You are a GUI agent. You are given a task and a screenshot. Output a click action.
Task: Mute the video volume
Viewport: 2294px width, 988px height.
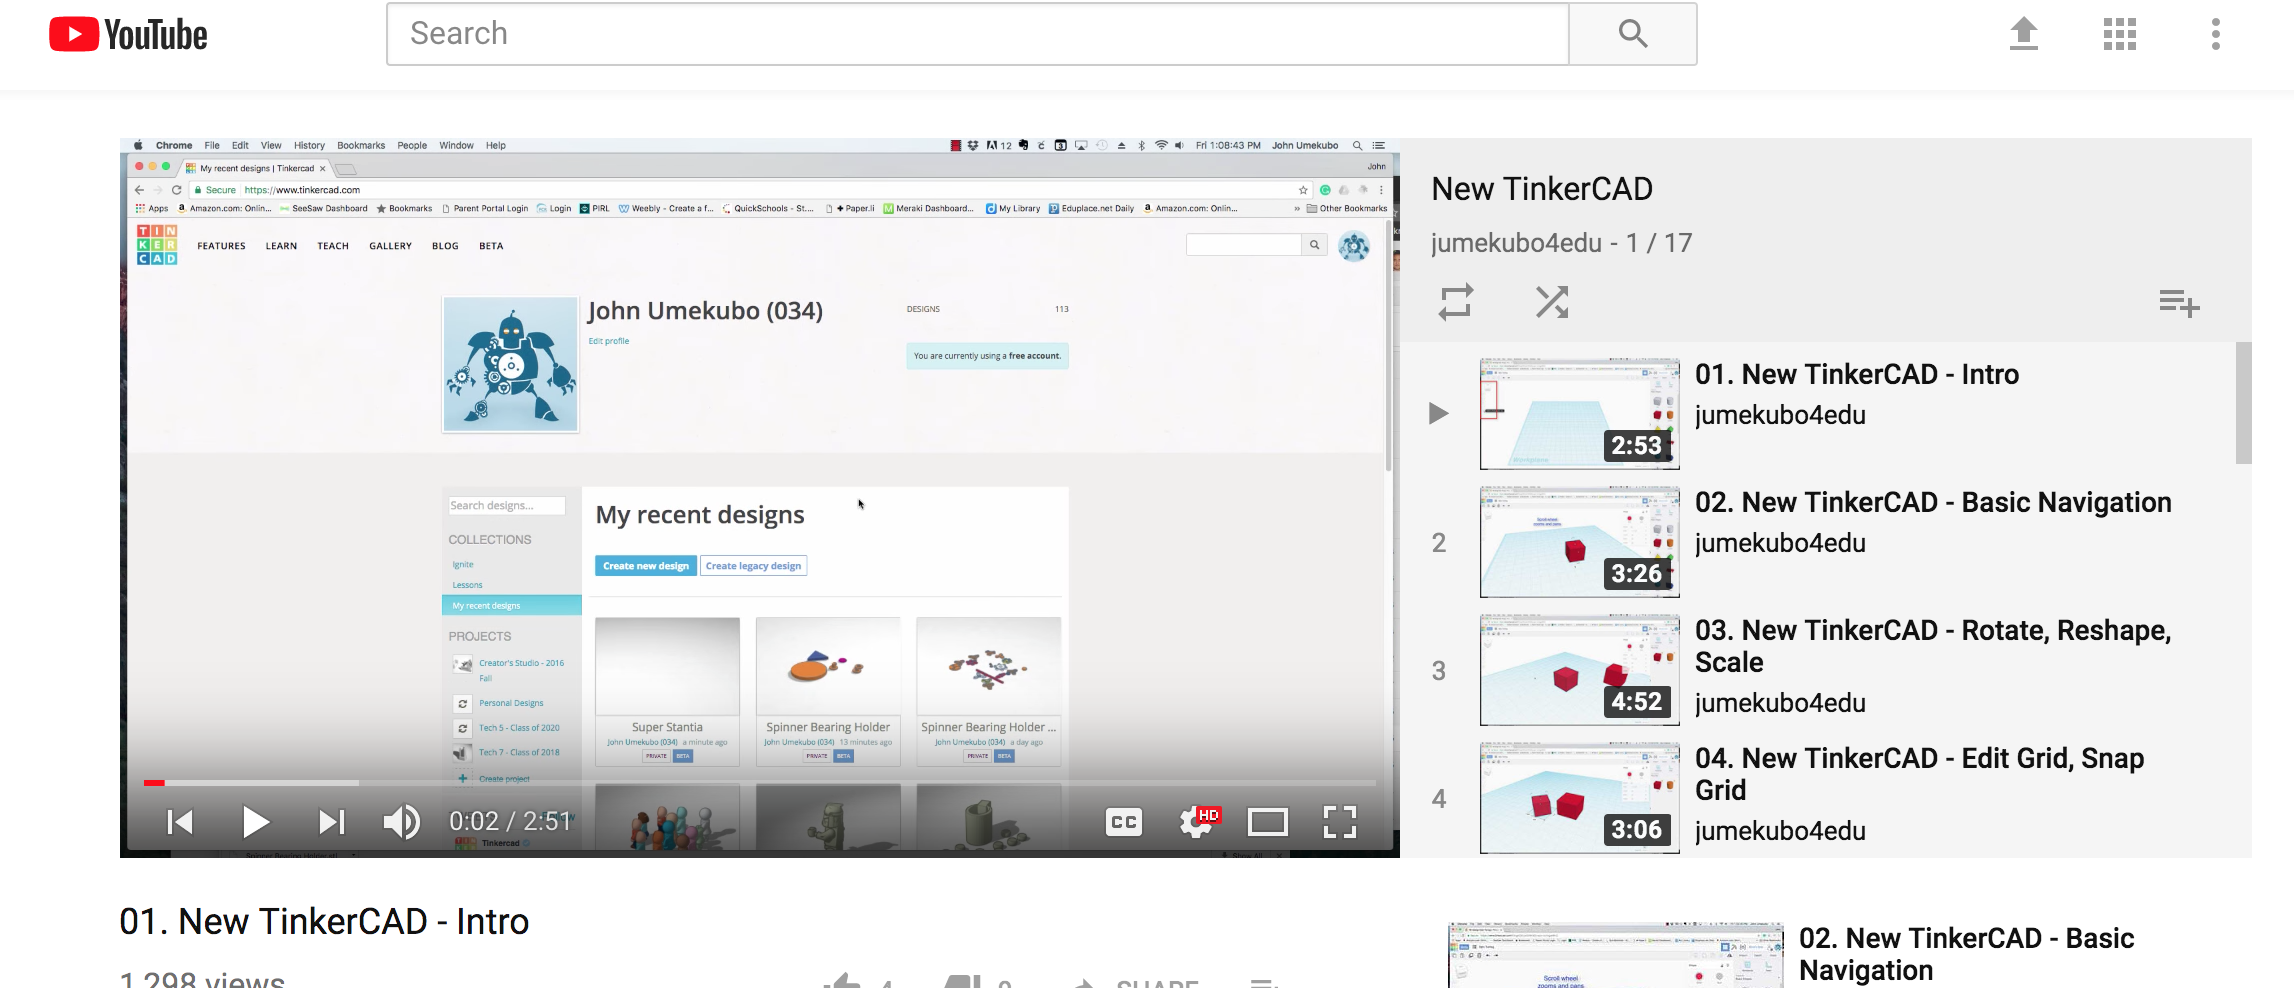click(x=400, y=821)
